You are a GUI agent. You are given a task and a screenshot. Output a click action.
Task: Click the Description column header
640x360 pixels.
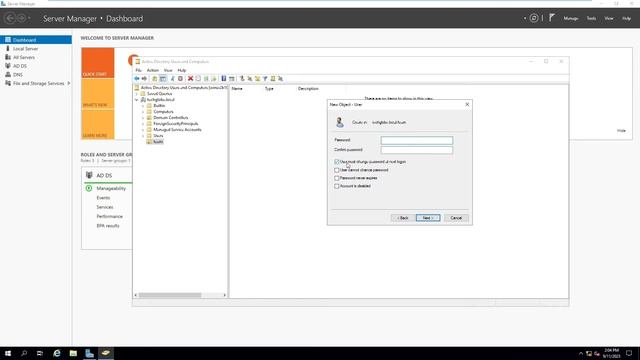pyautogui.click(x=308, y=89)
